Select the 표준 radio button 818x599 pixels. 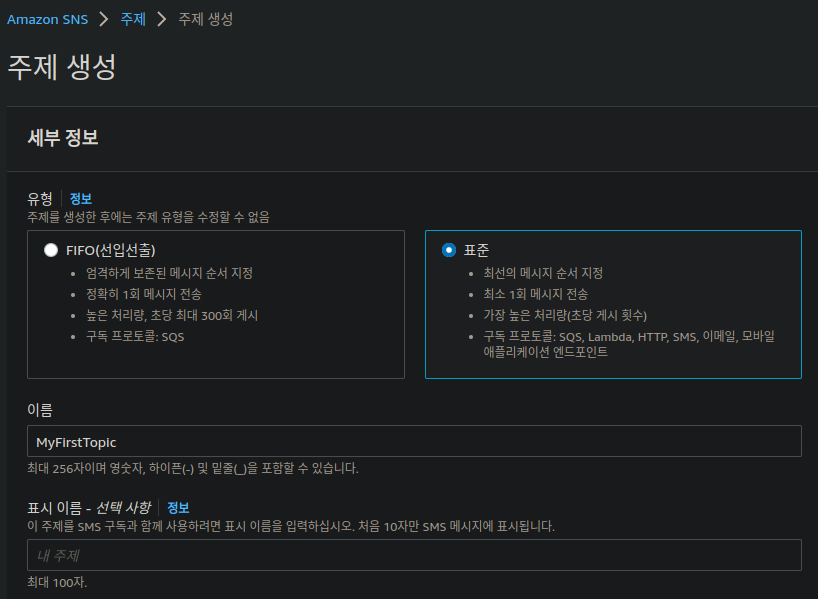449,250
